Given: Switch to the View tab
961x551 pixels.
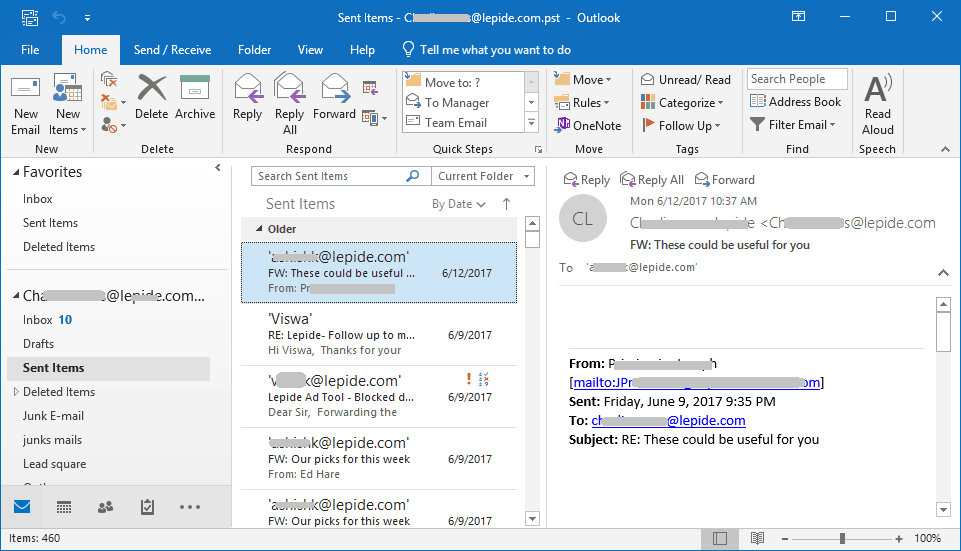Looking at the screenshot, I should [310, 50].
